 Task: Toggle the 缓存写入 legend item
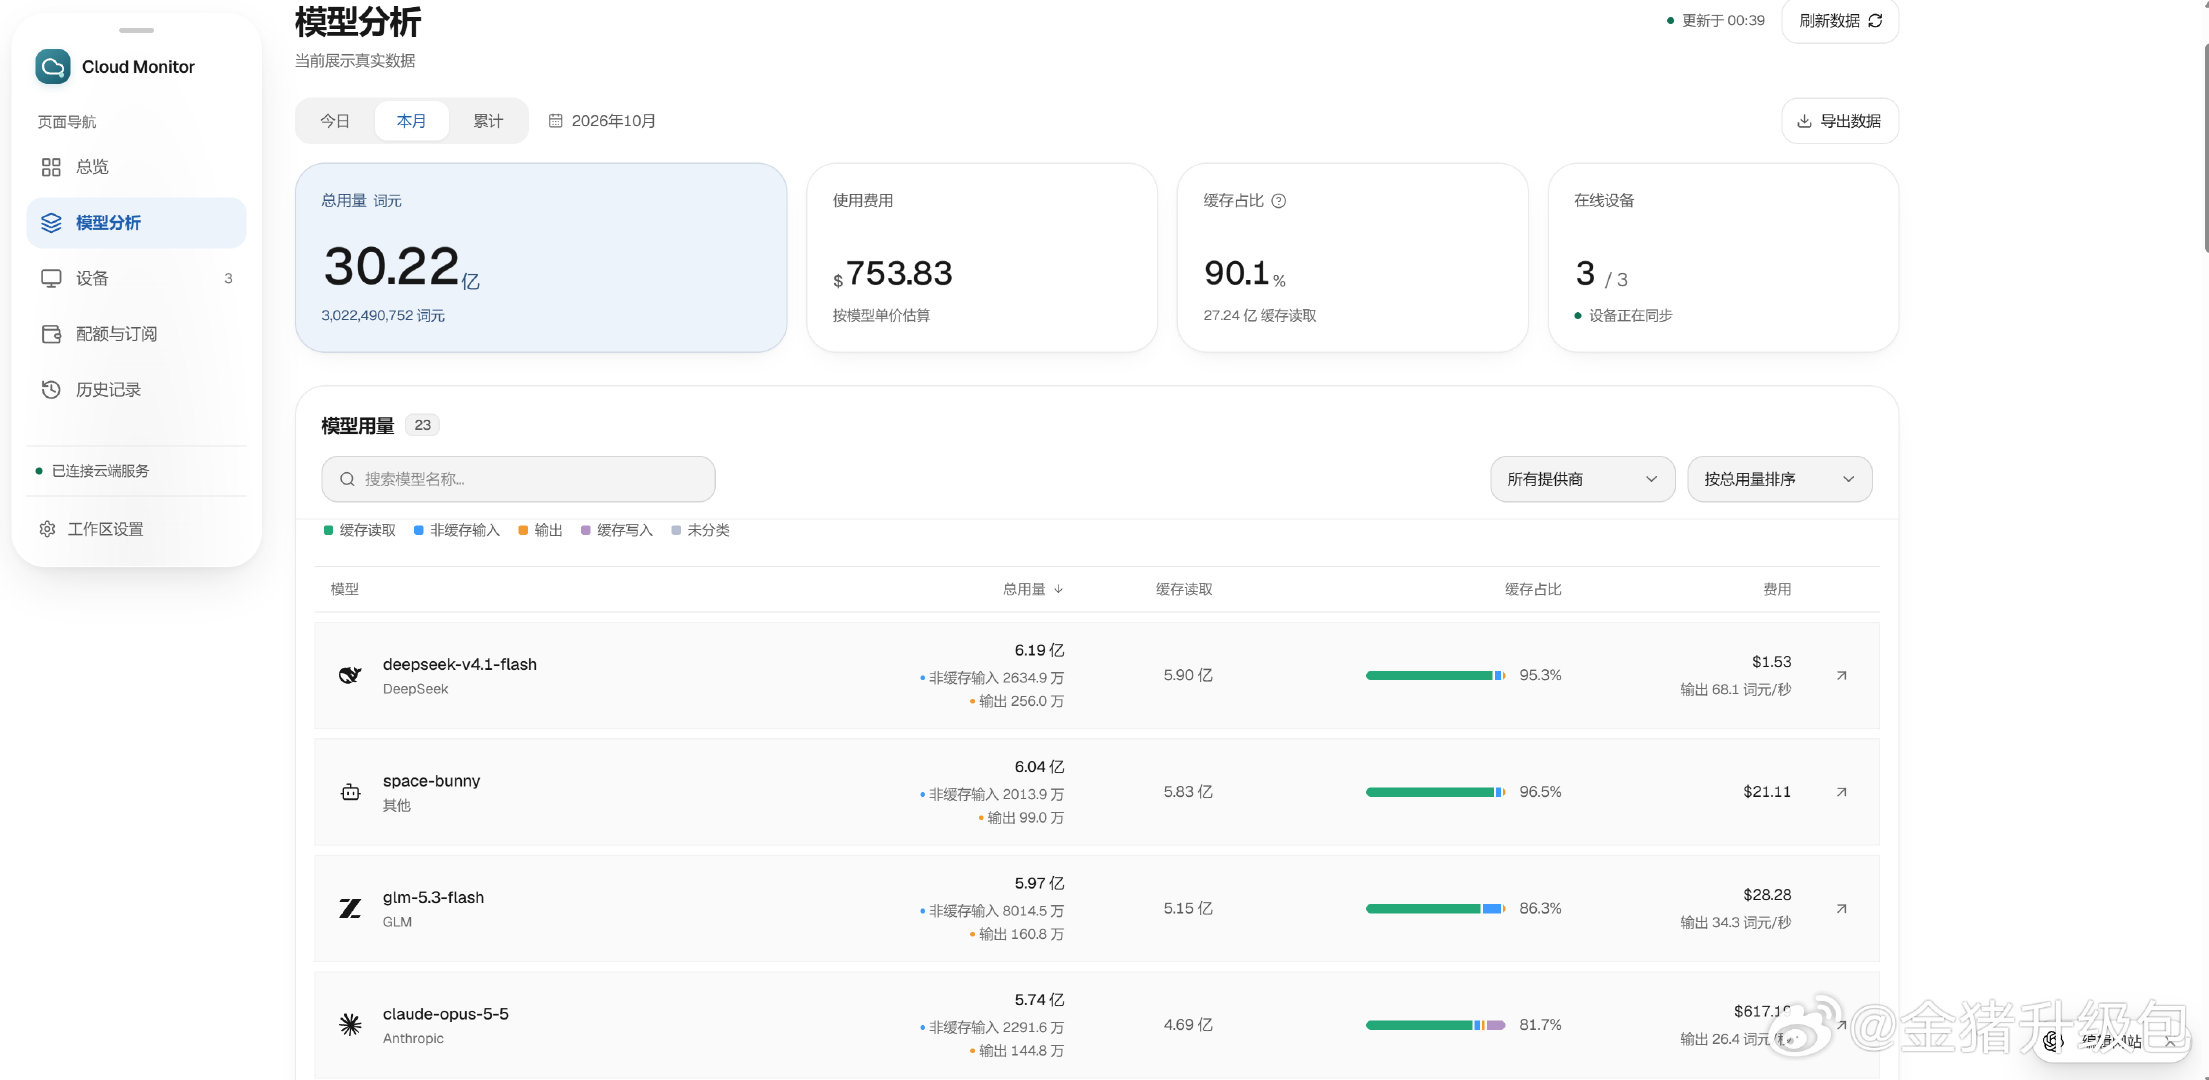(617, 530)
